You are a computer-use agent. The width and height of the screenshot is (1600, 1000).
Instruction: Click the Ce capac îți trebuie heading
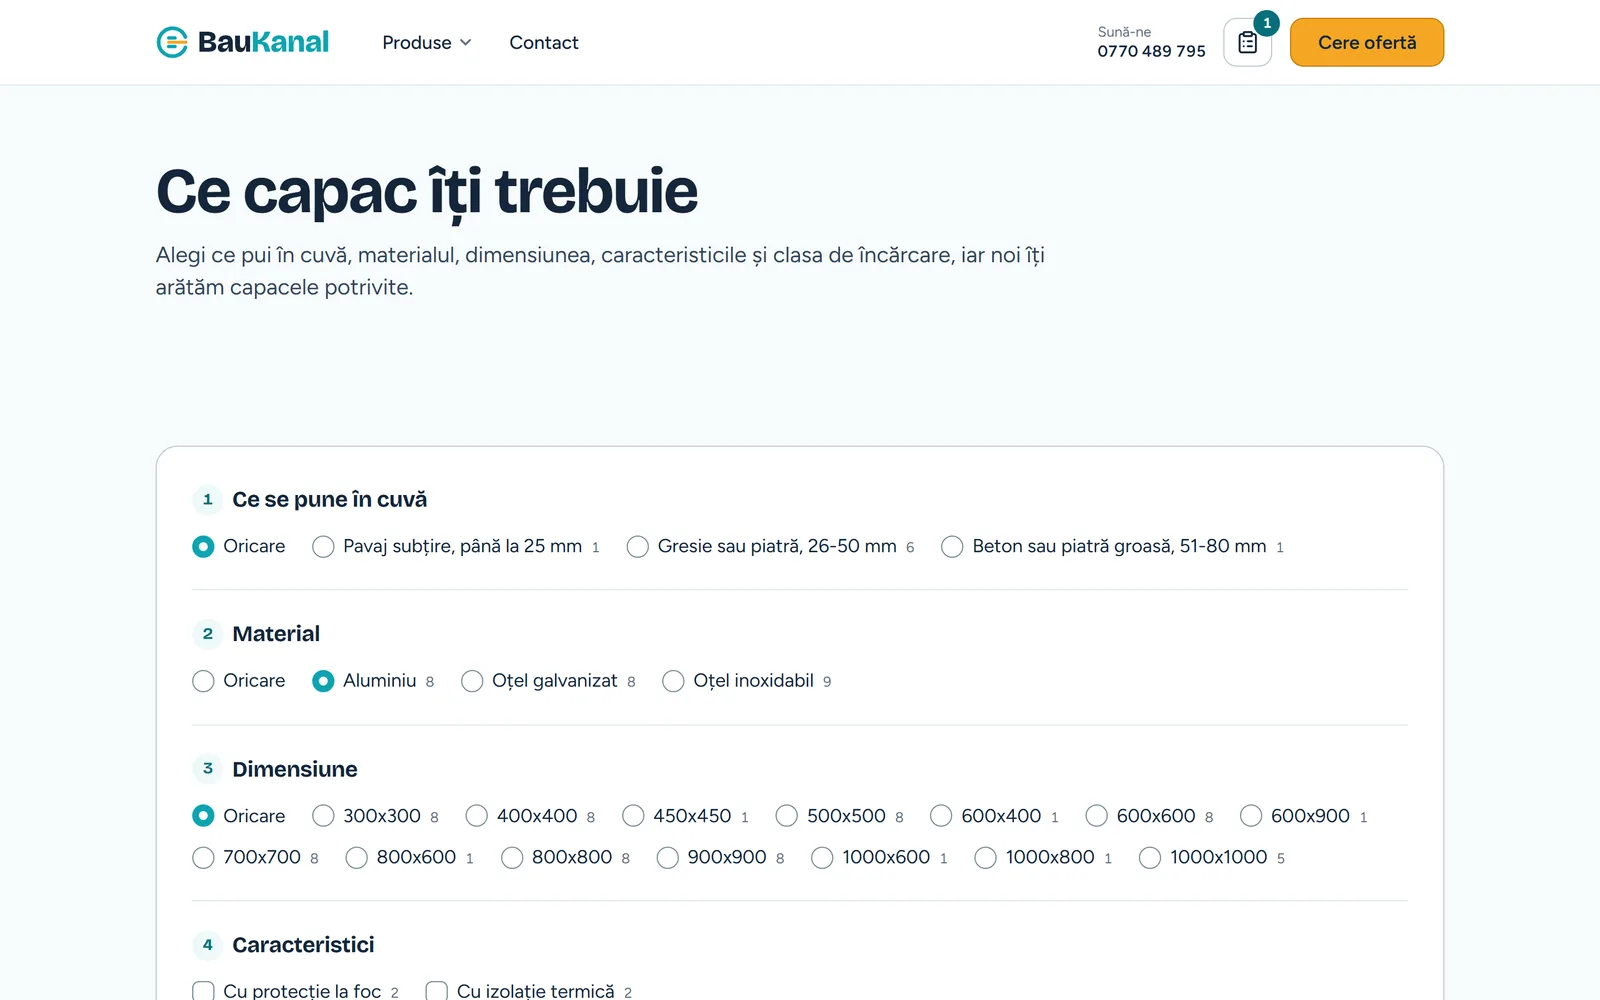pyautogui.click(x=427, y=192)
